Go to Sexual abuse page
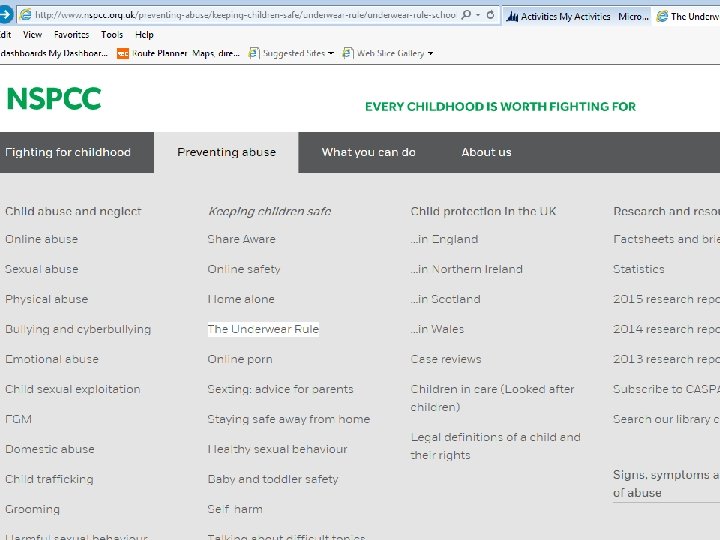 coord(41,269)
